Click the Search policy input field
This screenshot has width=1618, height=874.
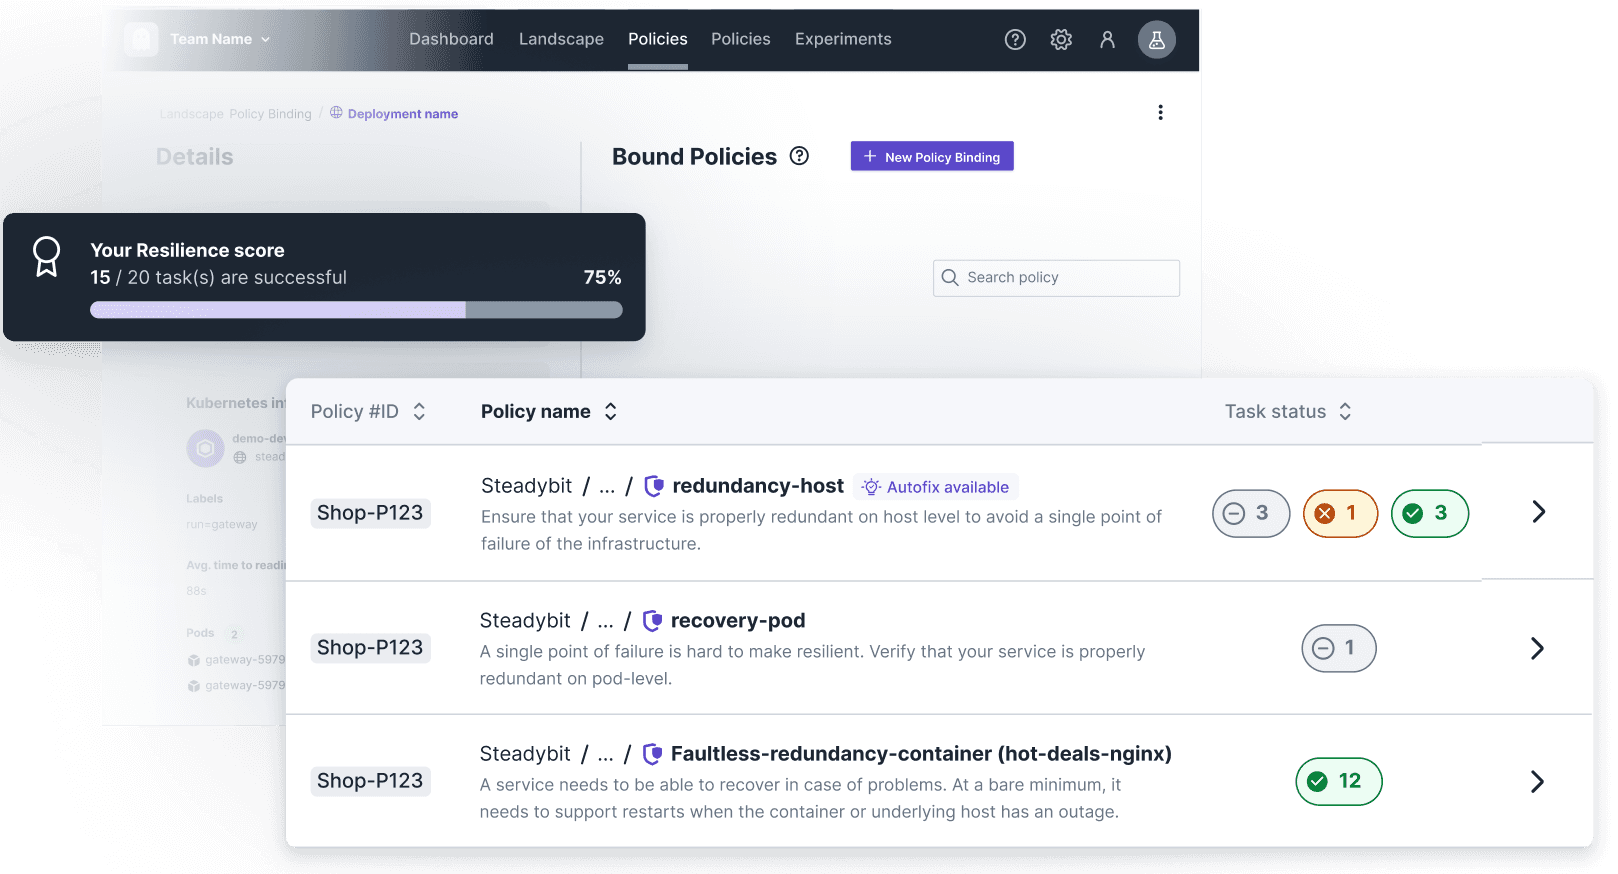point(1056,278)
